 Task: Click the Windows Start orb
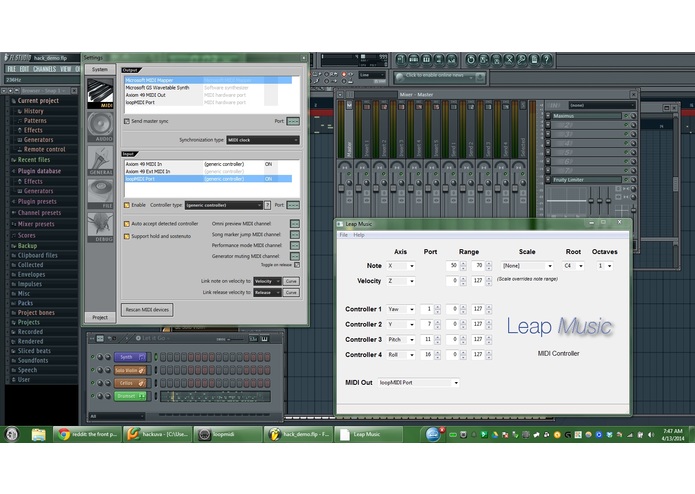[12, 434]
